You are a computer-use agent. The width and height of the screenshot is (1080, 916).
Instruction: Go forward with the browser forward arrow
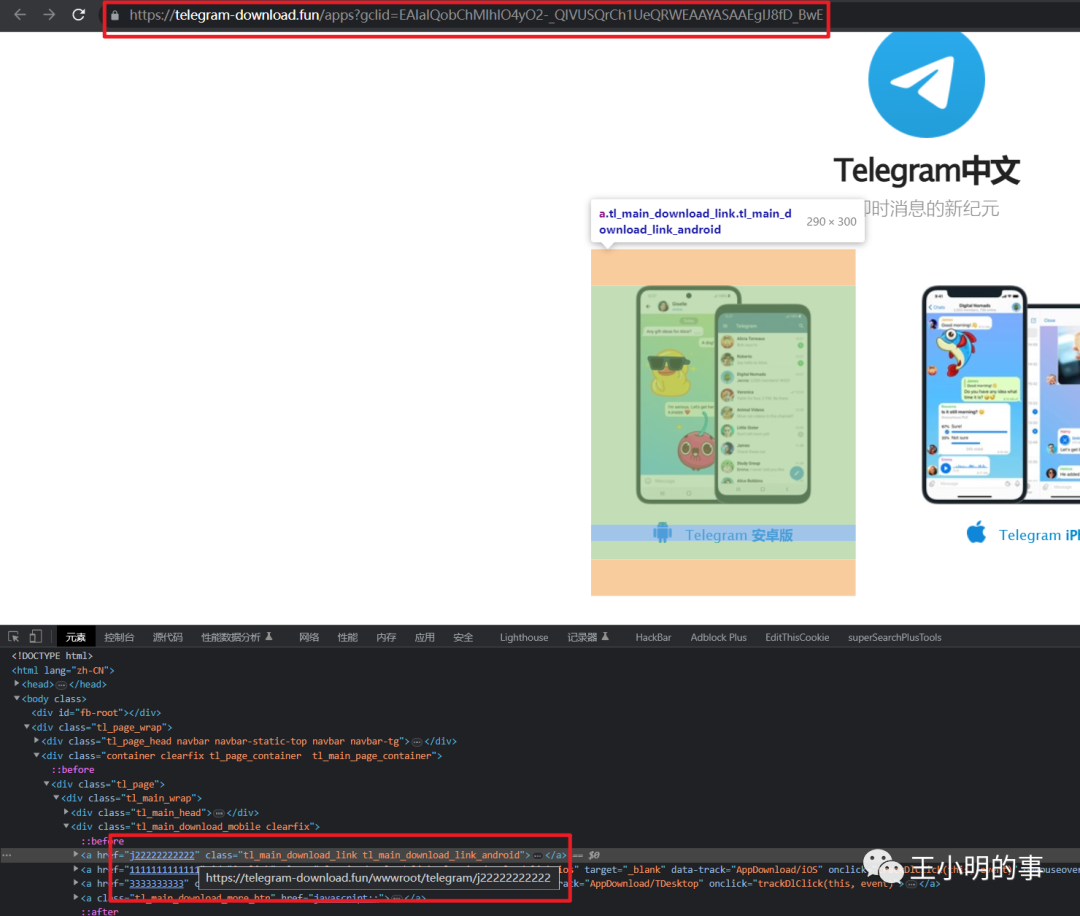pos(49,14)
